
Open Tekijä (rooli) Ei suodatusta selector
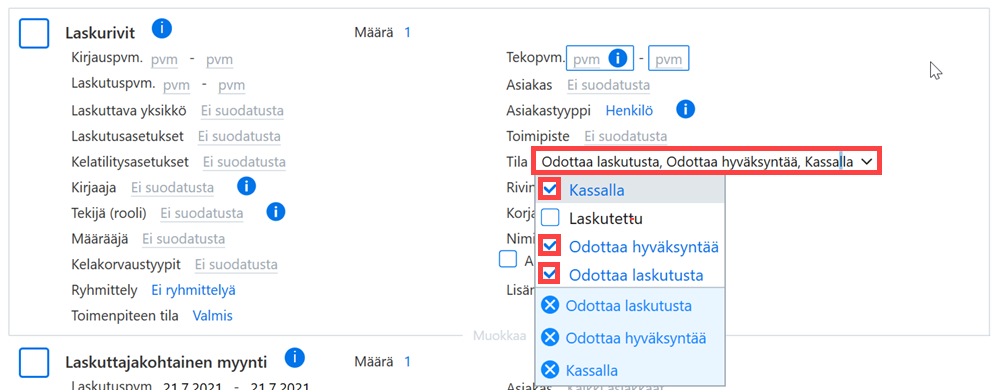(x=201, y=213)
